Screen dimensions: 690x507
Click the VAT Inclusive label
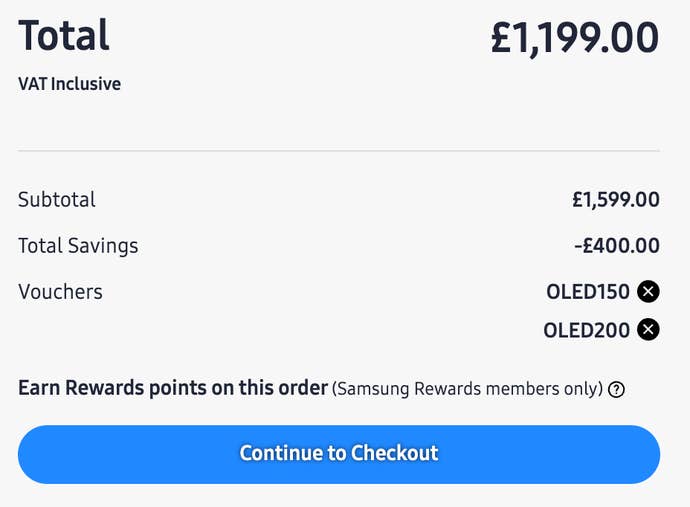click(69, 84)
